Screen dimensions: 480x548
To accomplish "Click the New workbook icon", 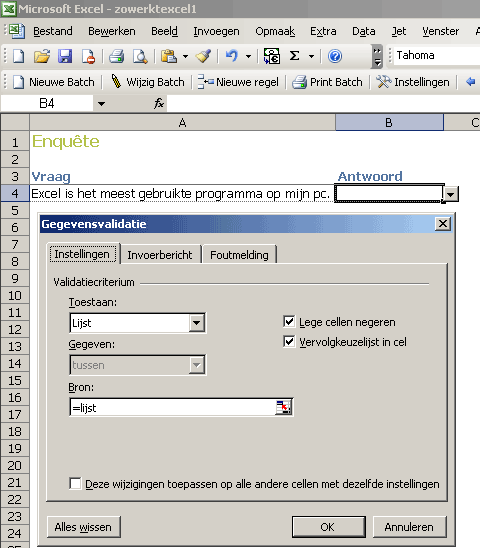I will coord(19,56).
